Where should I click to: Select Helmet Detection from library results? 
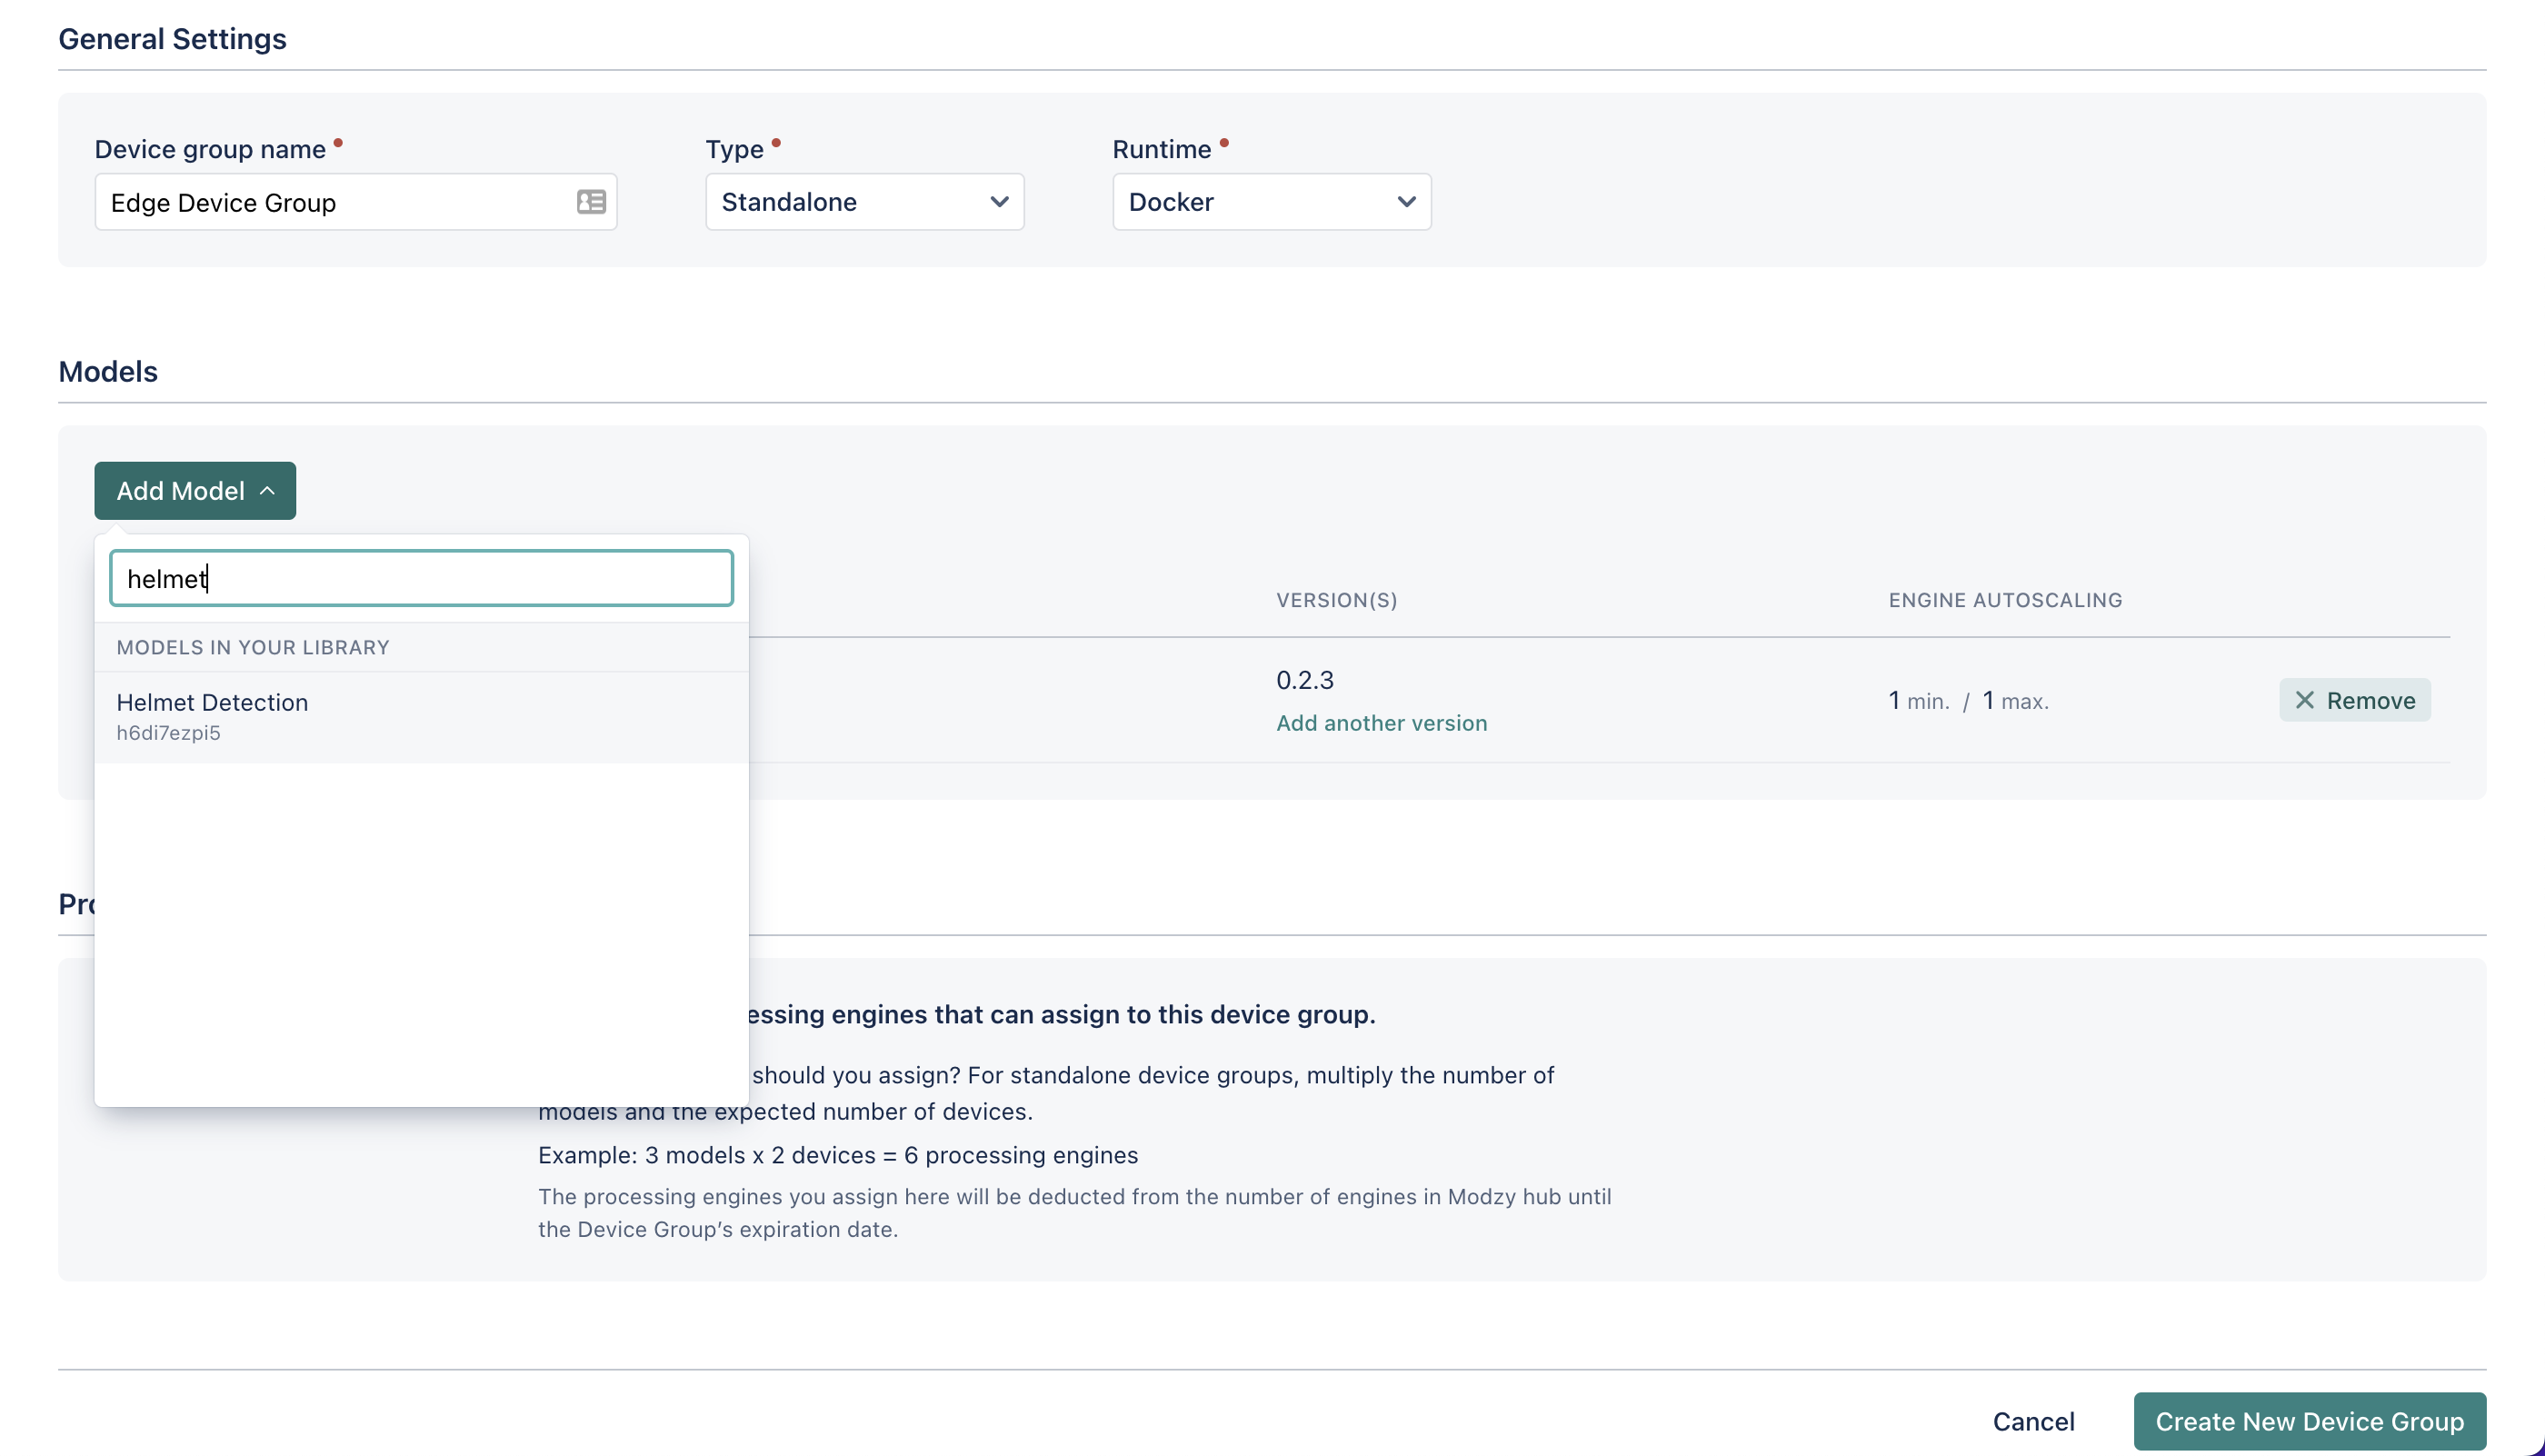click(x=212, y=702)
